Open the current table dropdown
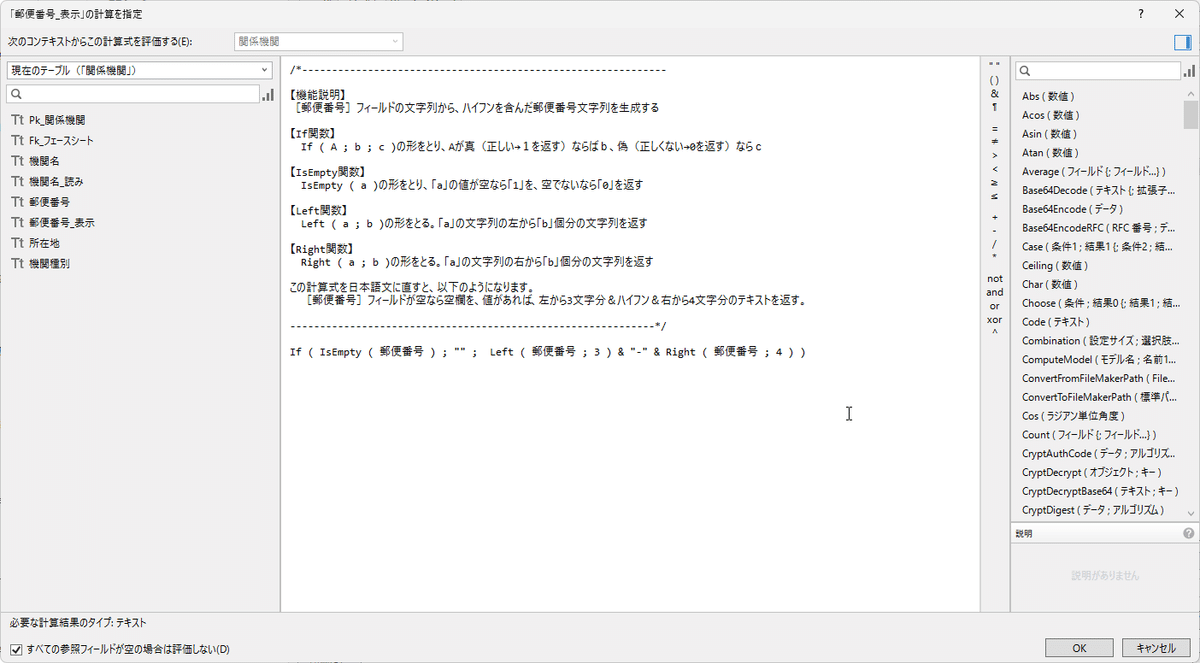1200x663 pixels. point(139,70)
